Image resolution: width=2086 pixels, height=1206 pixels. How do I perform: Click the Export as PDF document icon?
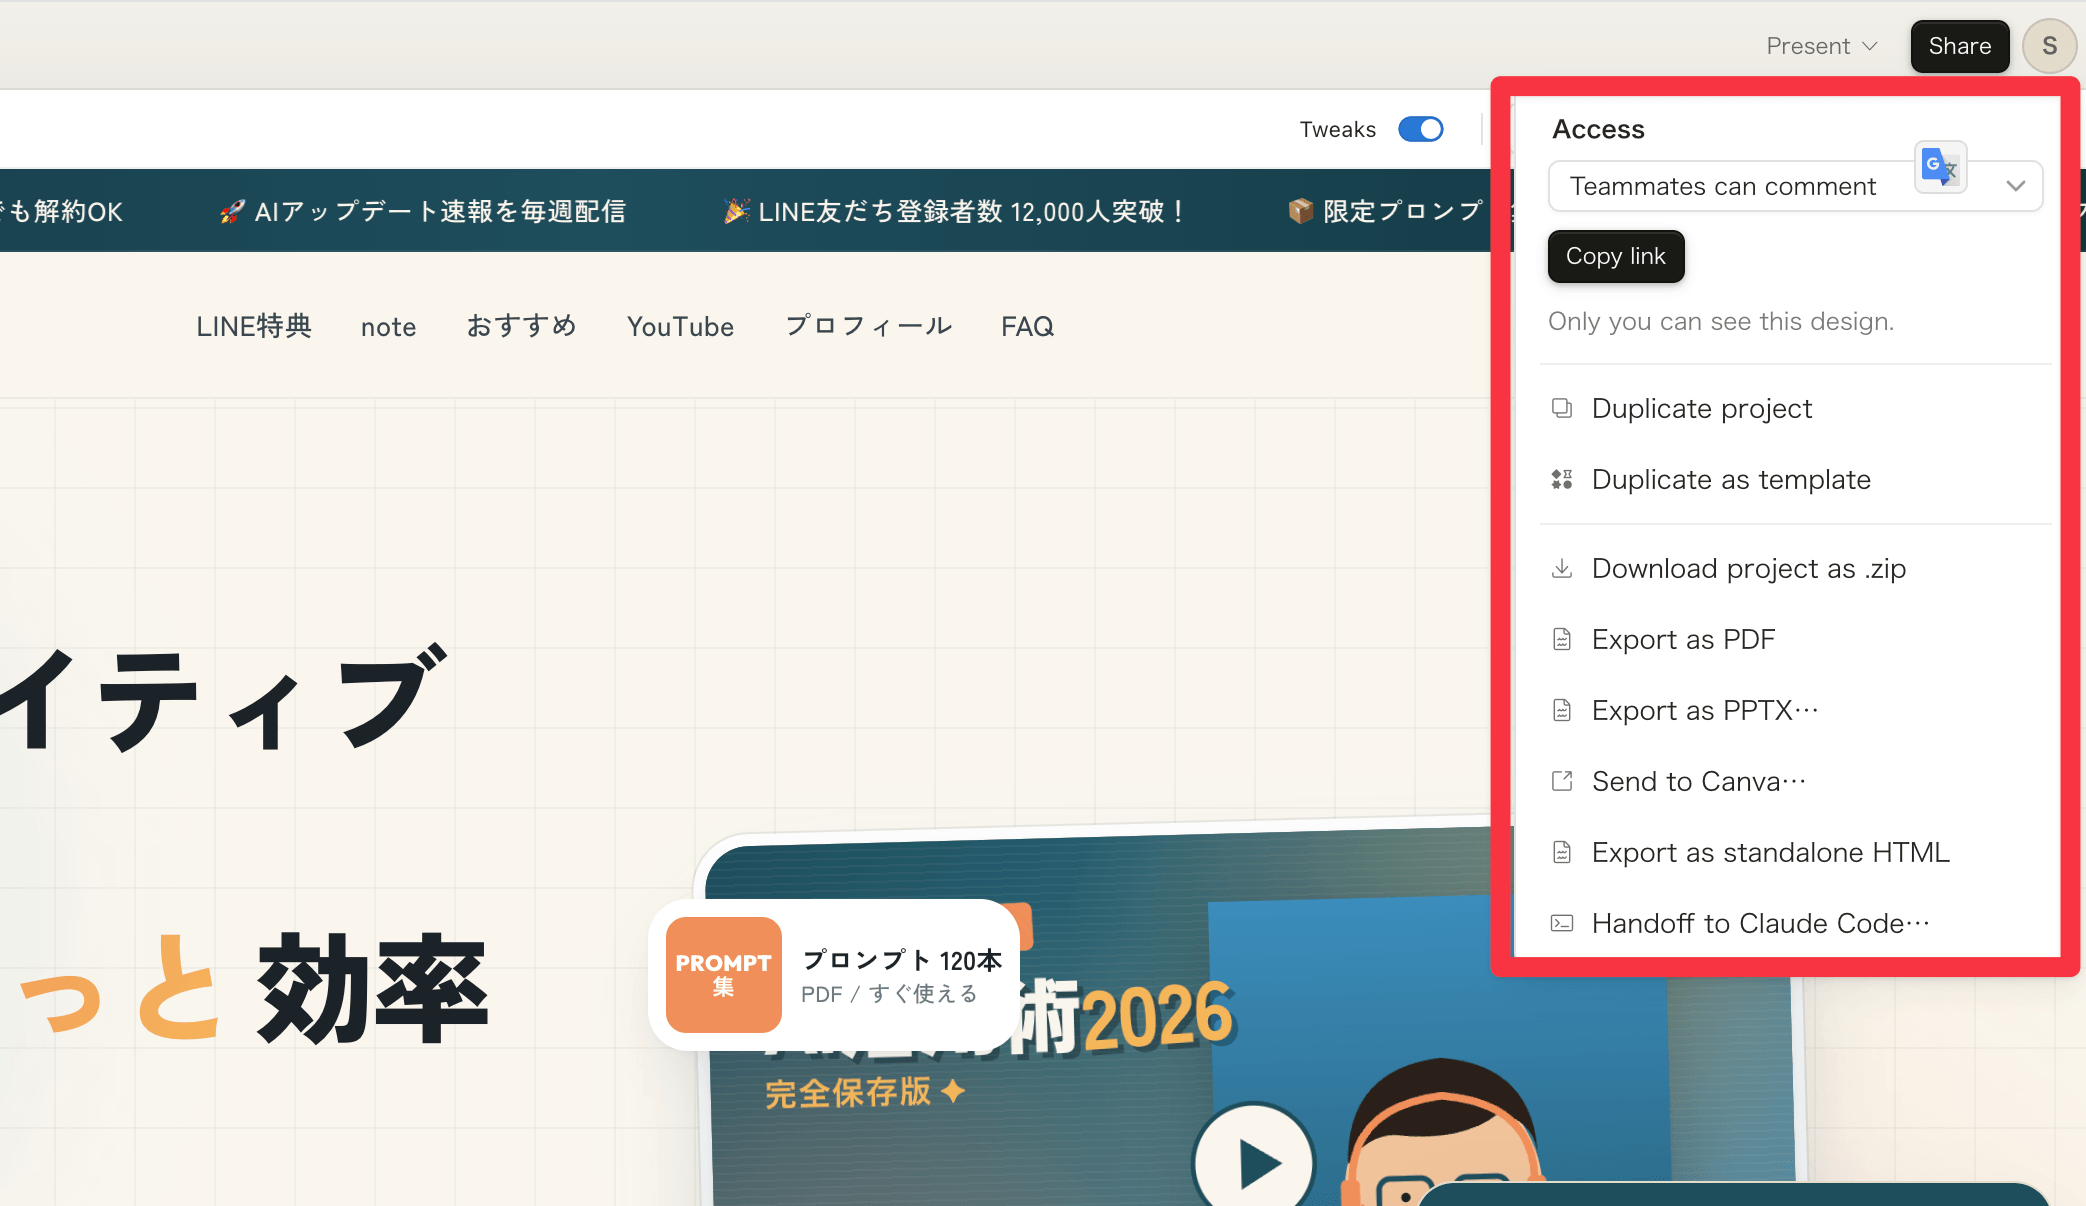pyautogui.click(x=1561, y=640)
